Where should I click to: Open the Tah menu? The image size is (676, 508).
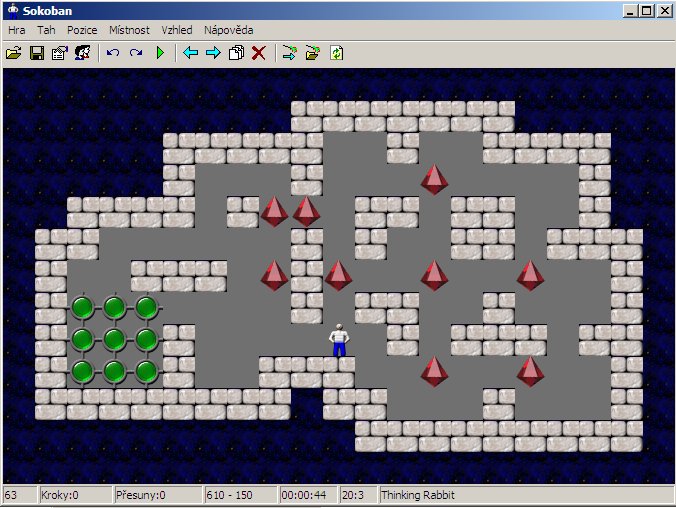46,30
